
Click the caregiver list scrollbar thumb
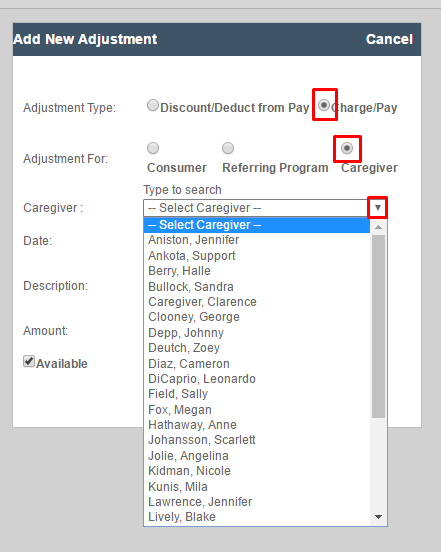pyautogui.click(x=378, y=326)
